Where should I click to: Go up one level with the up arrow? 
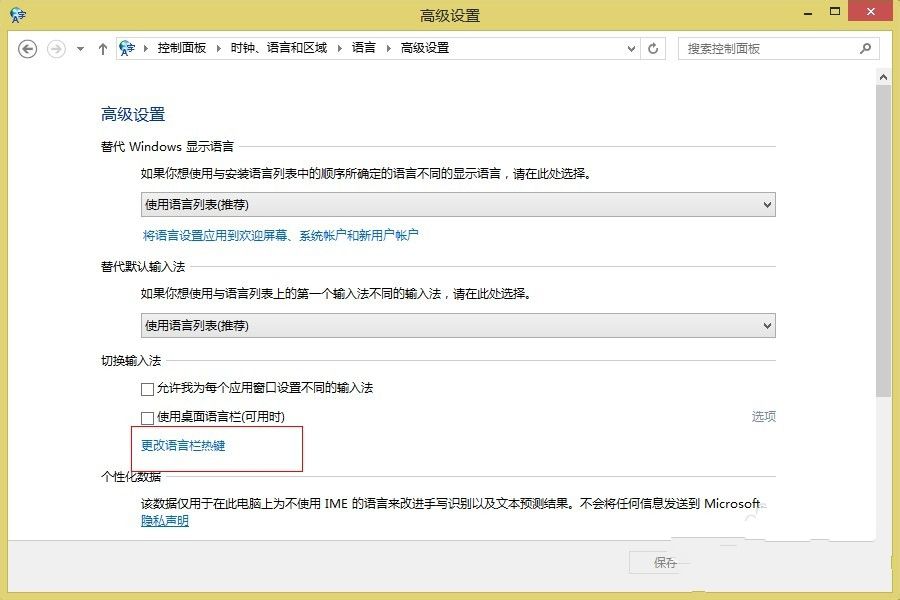[103, 47]
